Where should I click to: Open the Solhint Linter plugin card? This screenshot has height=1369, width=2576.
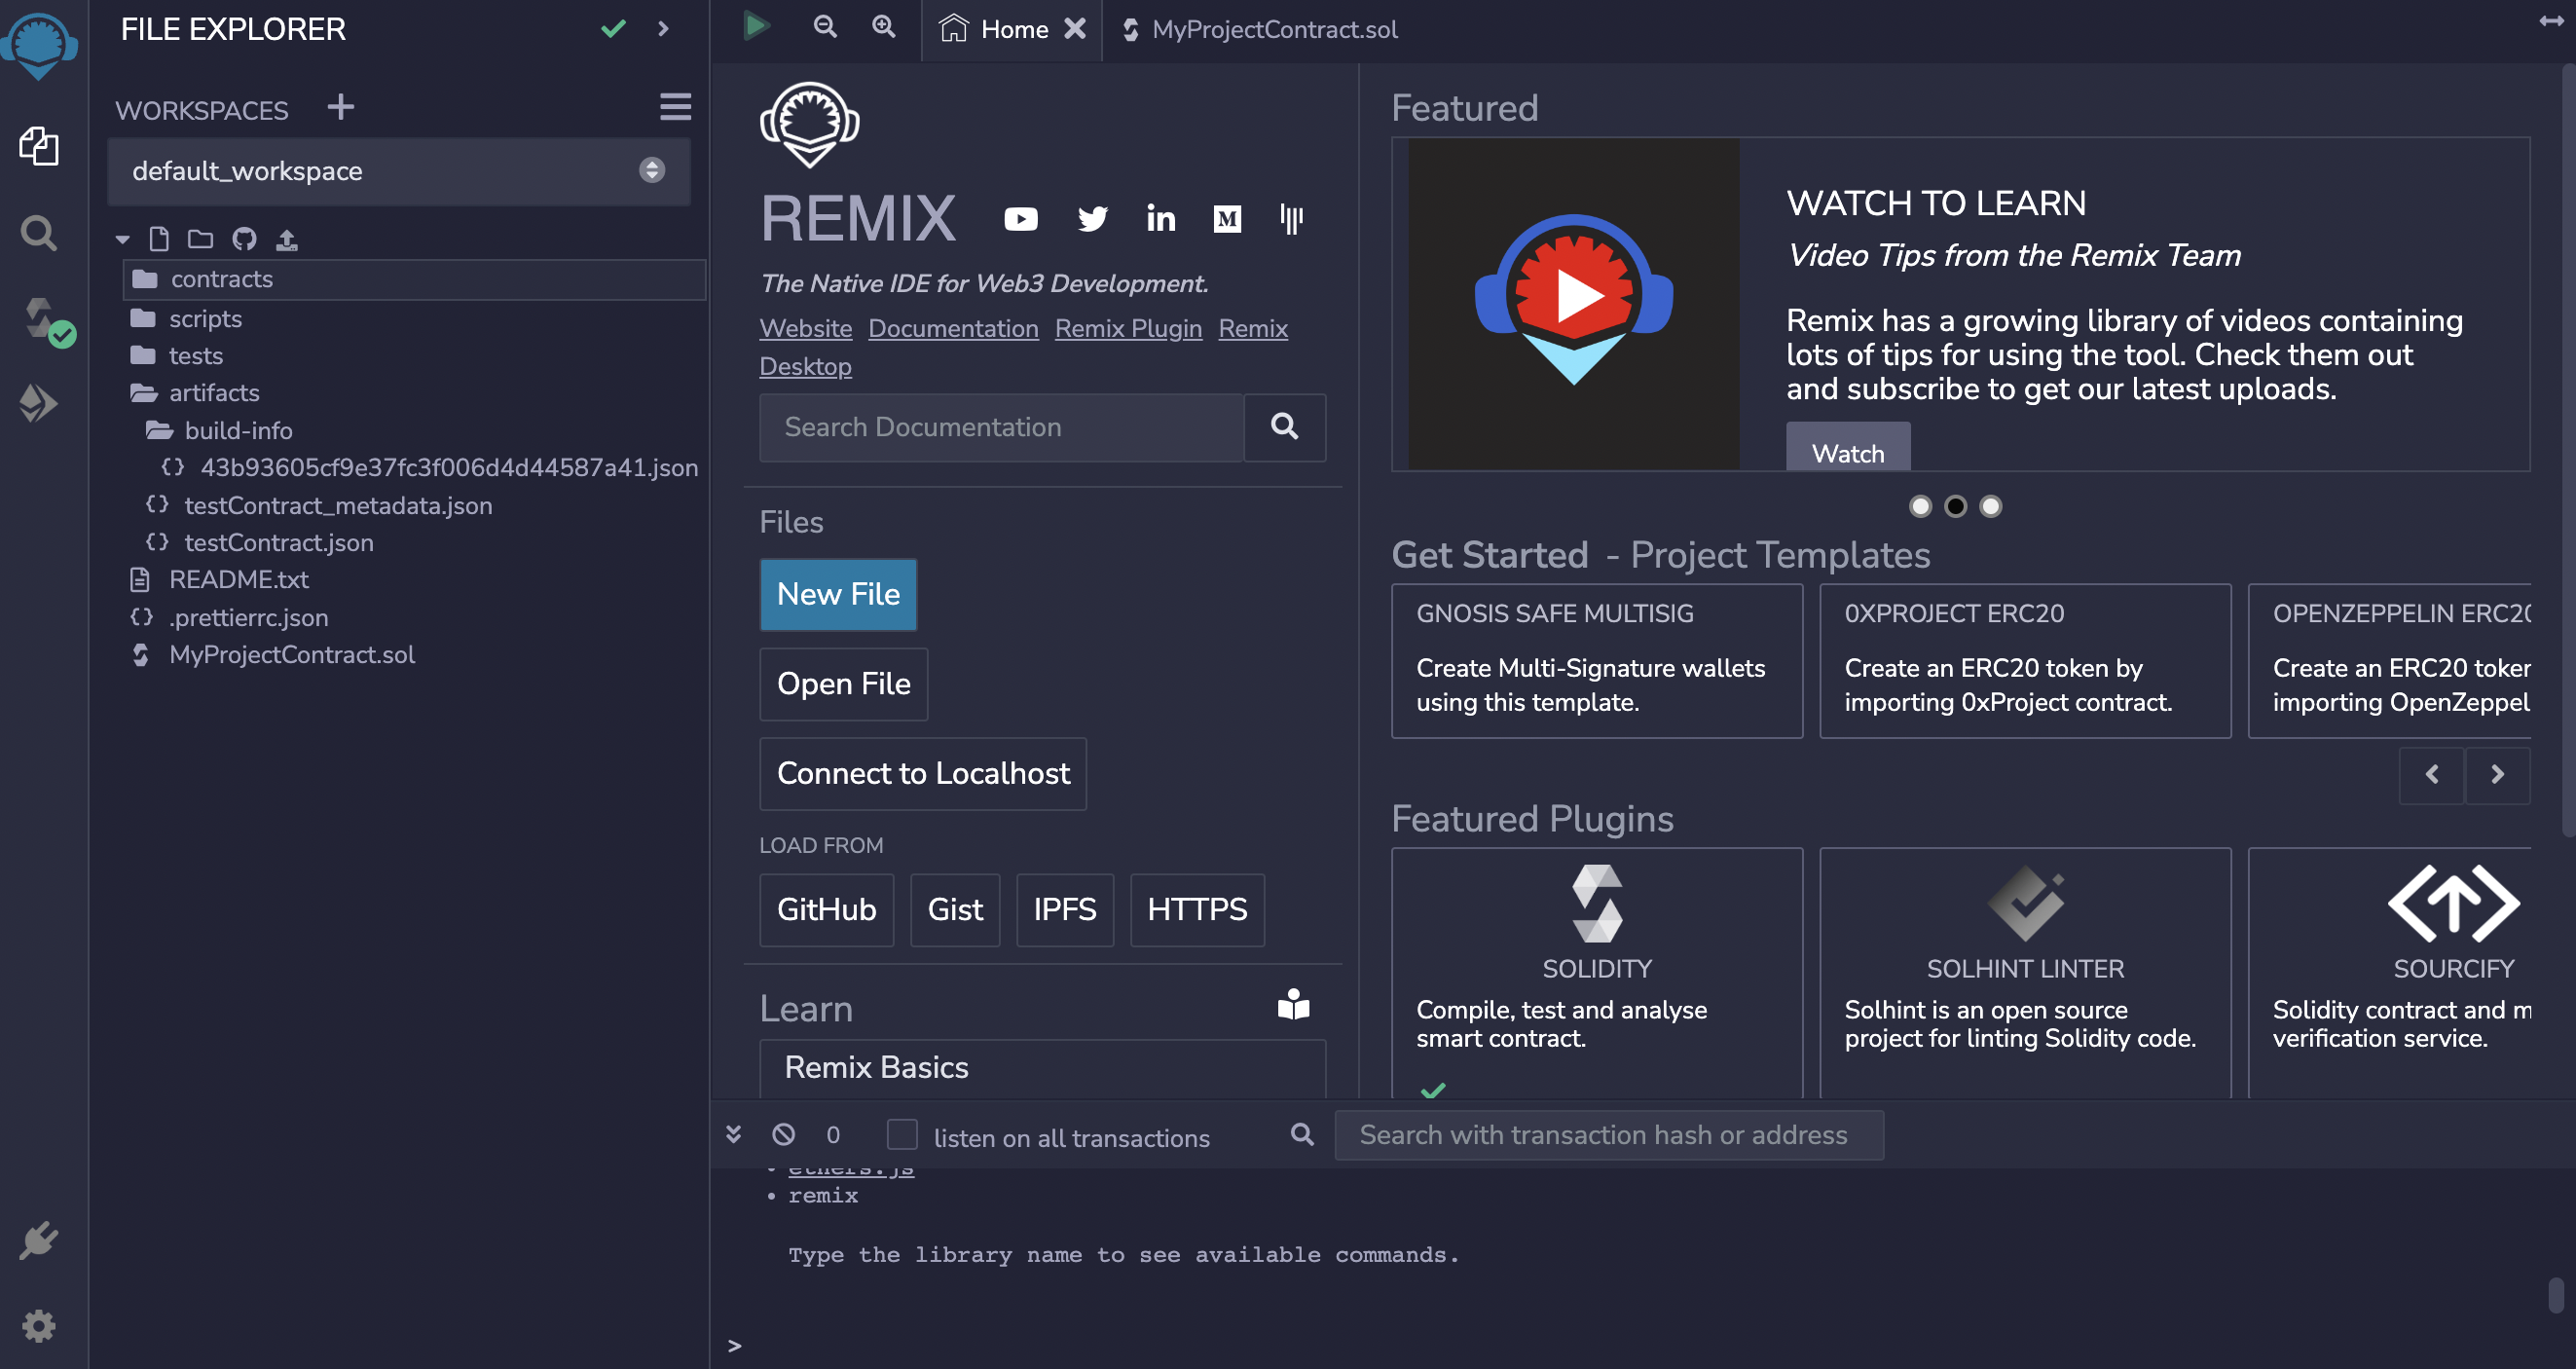(x=2025, y=972)
